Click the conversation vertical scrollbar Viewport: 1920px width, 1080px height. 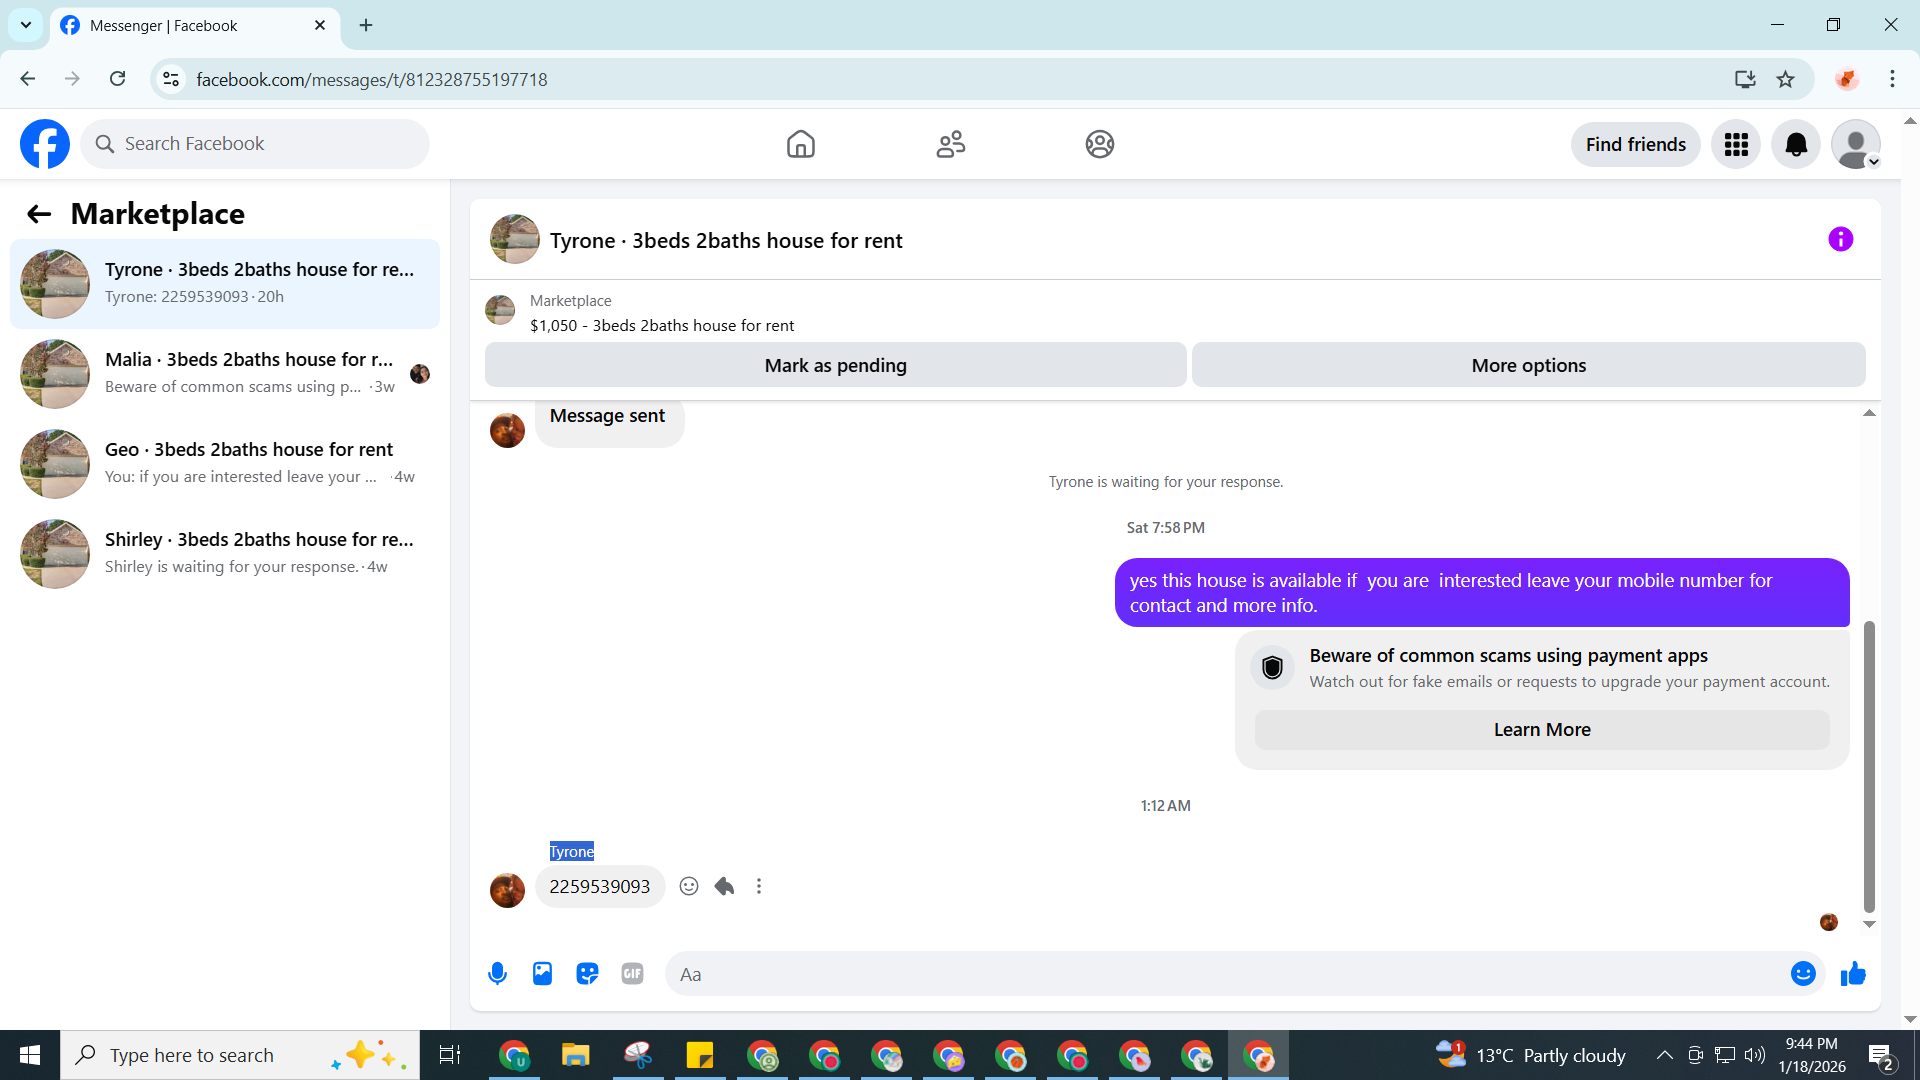(1868, 765)
